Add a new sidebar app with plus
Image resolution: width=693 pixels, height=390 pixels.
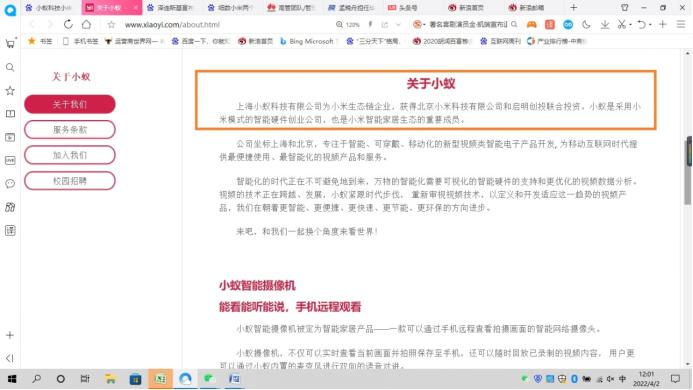pyautogui.click(x=10, y=335)
